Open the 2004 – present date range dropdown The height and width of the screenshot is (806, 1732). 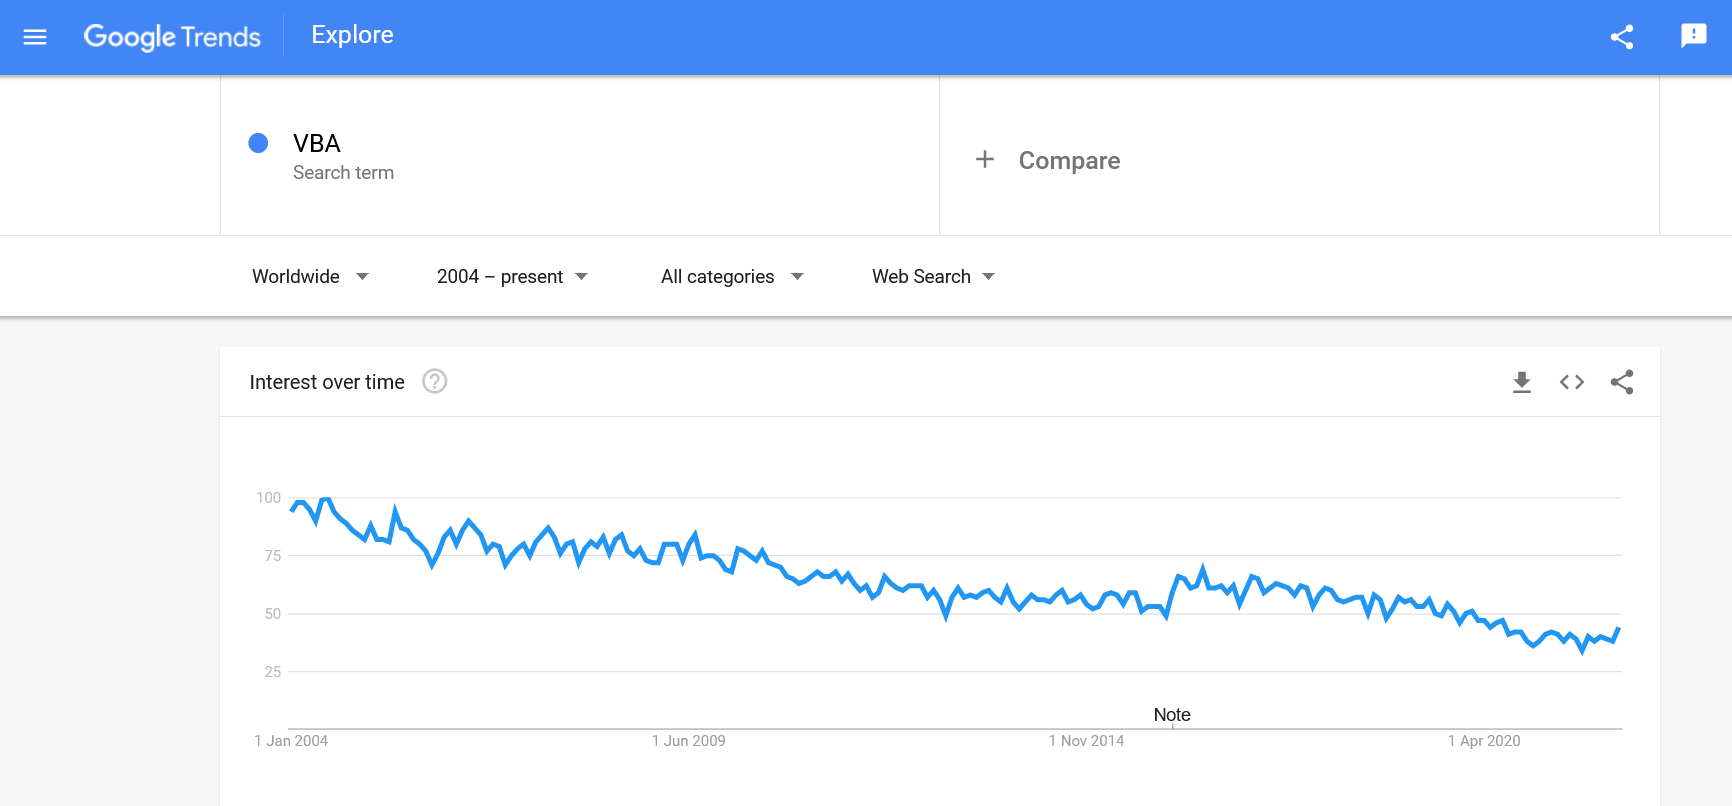click(x=512, y=276)
